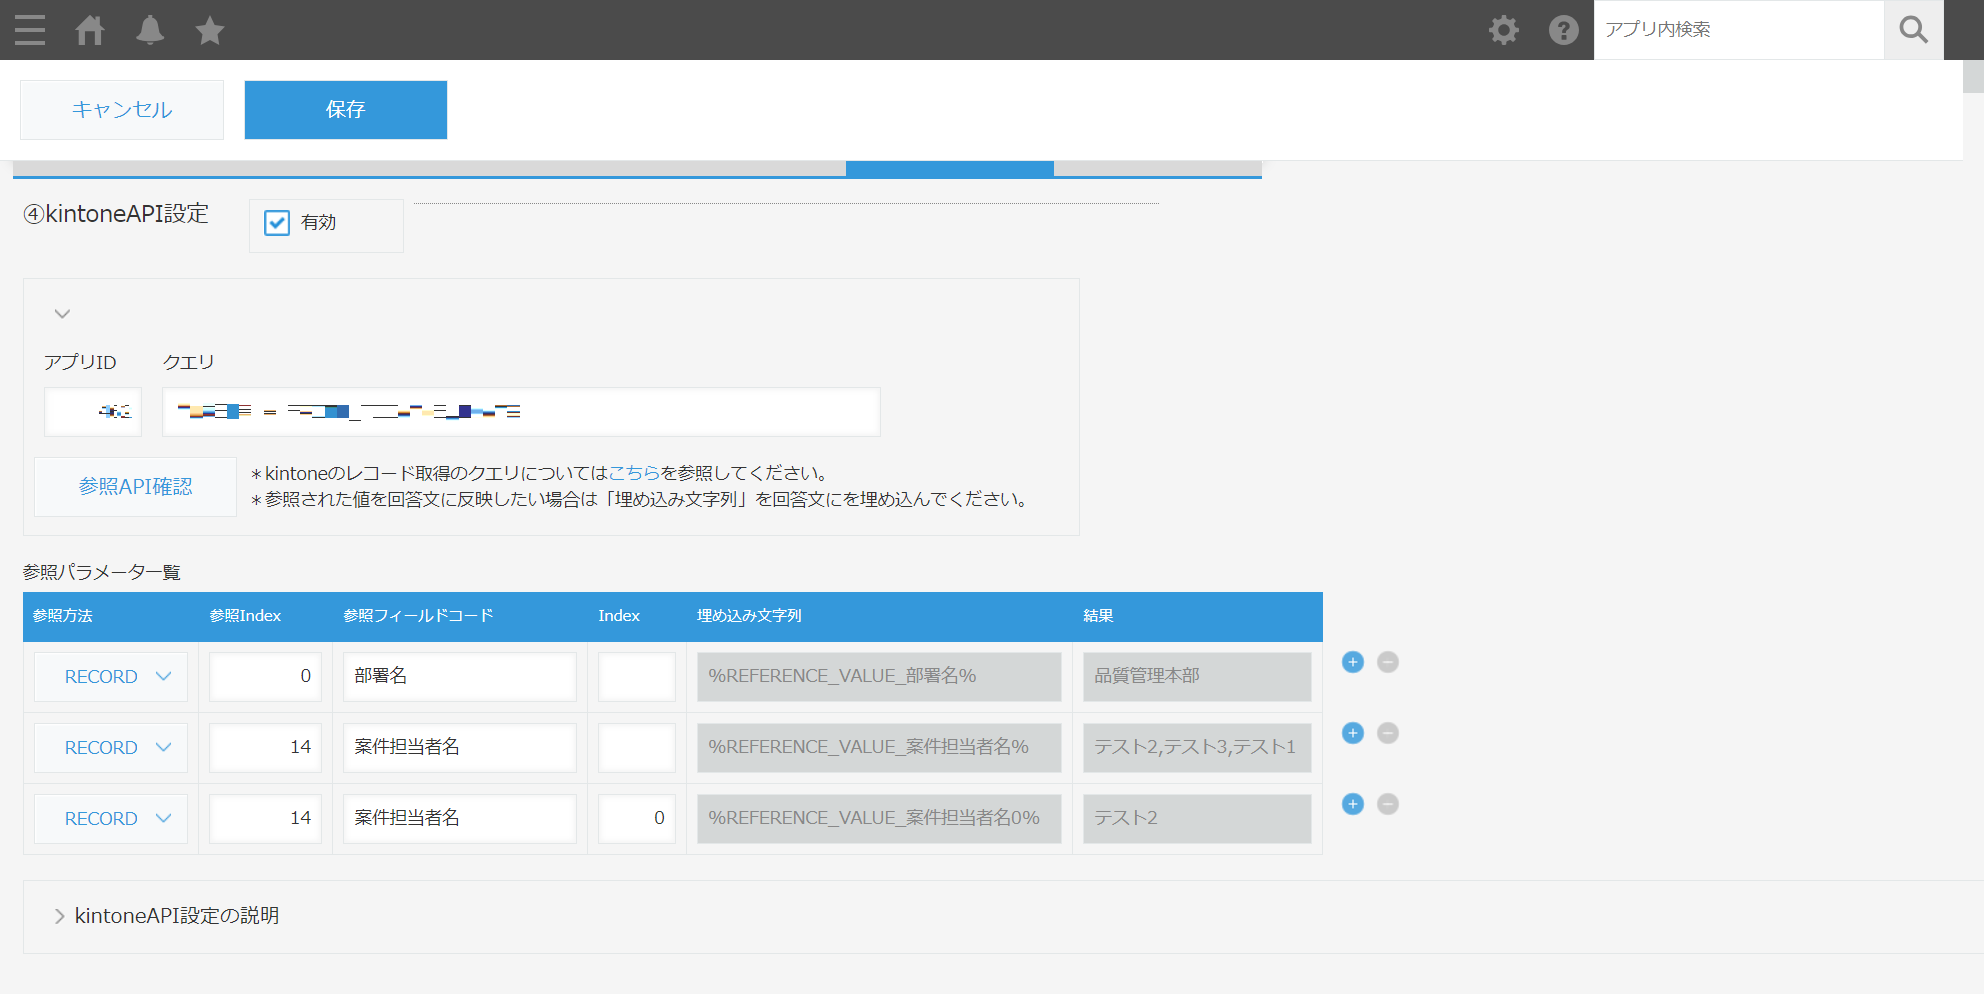The height and width of the screenshot is (994, 1984).
Task: Open notifications bell
Action: (x=150, y=30)
